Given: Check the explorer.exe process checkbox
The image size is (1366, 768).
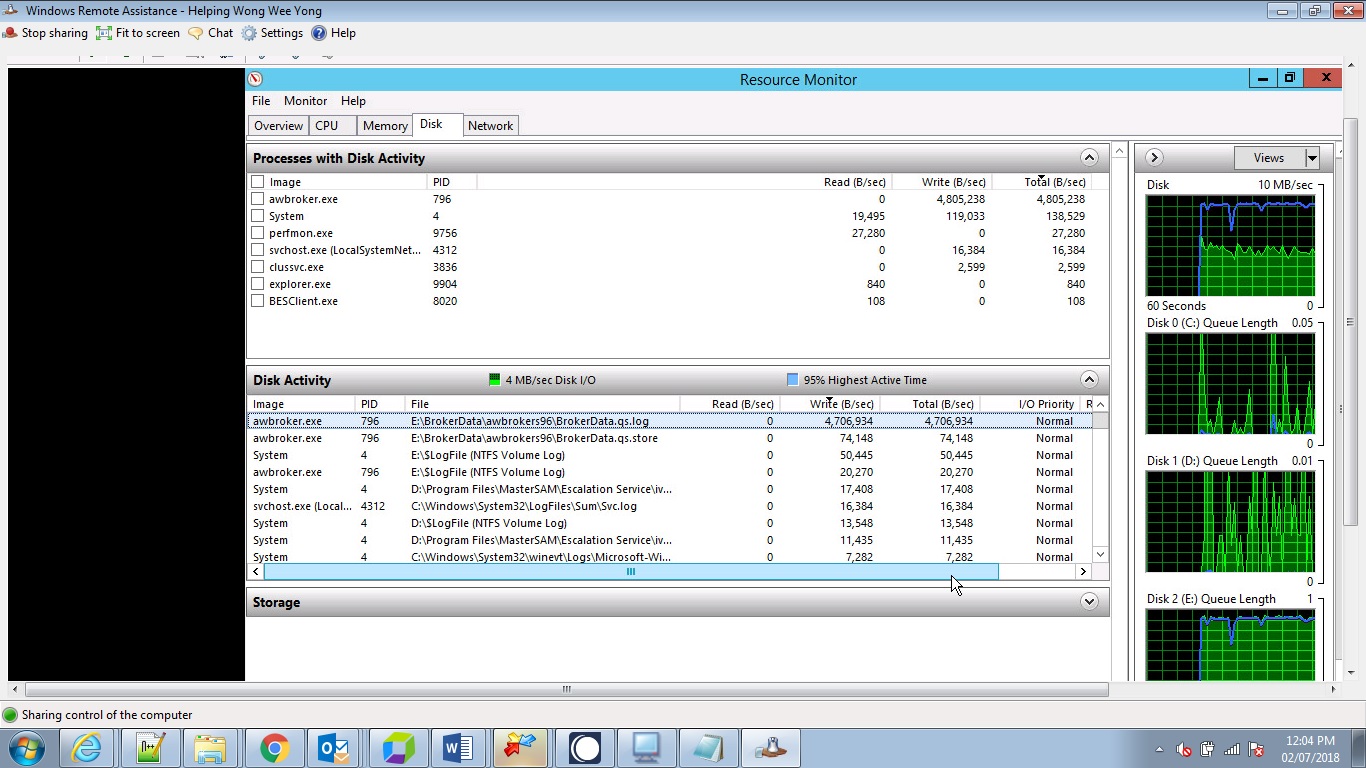Looking at the screenshot, I should (258, 284).
